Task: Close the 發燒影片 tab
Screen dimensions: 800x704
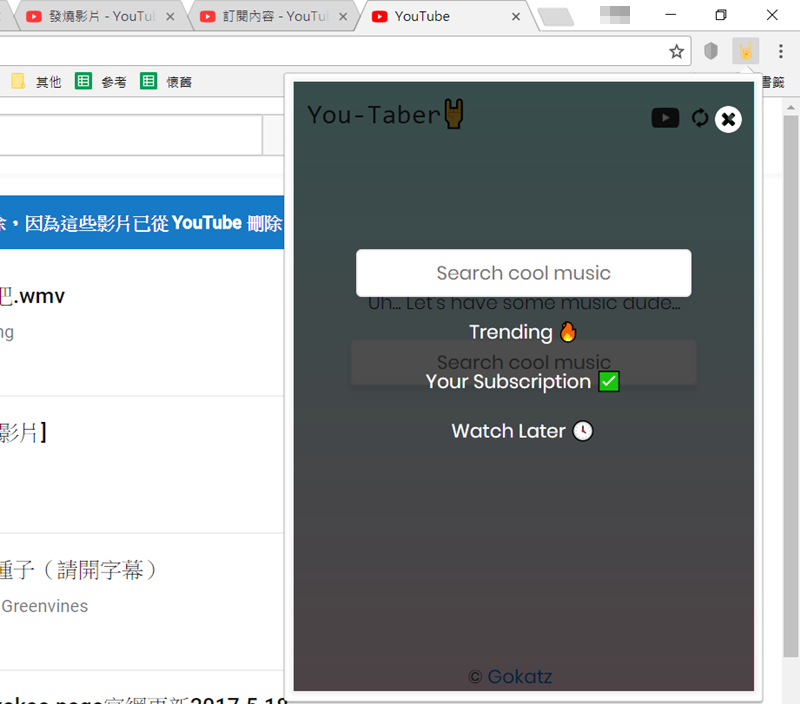Action: coord(170,16)
